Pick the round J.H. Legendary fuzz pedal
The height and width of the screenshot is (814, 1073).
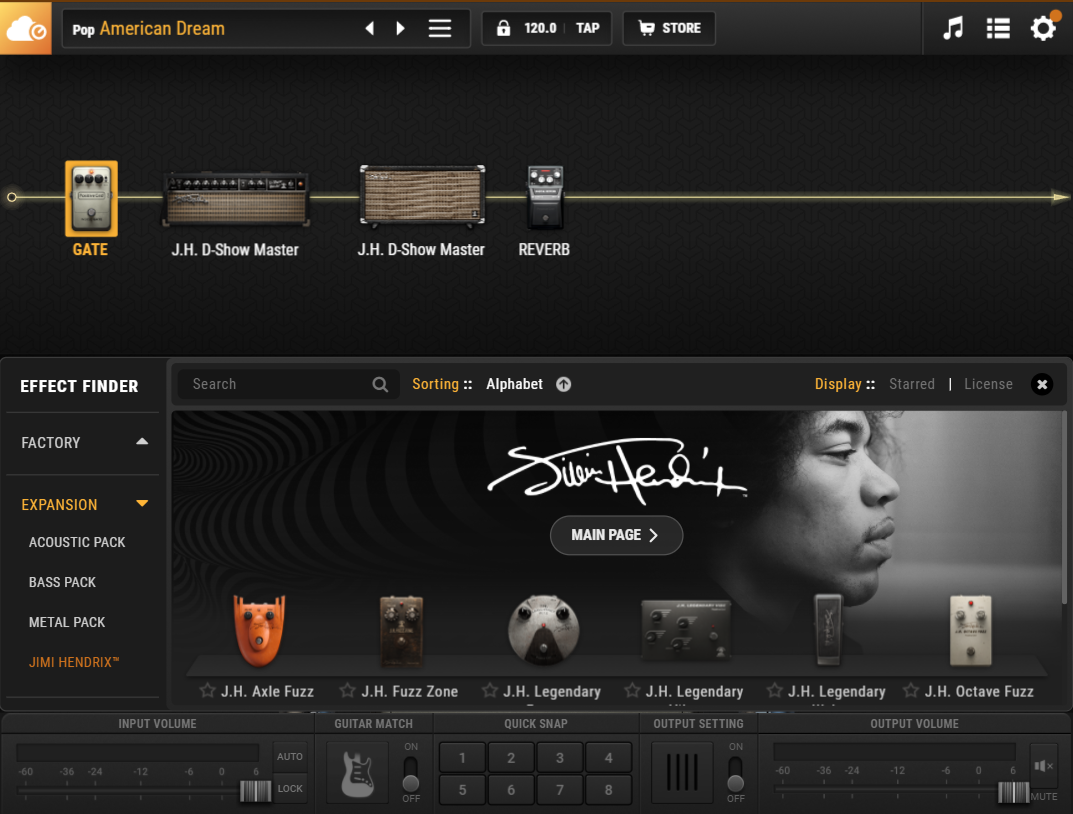coord(543,630)
